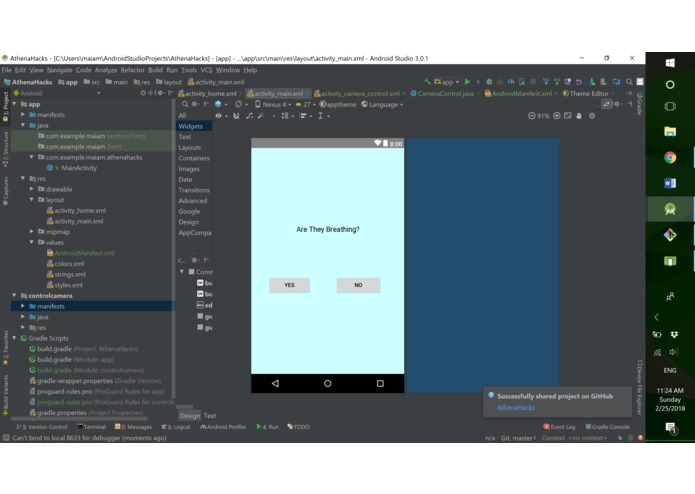Expand the mipmap folder

[x=31, y=231]
